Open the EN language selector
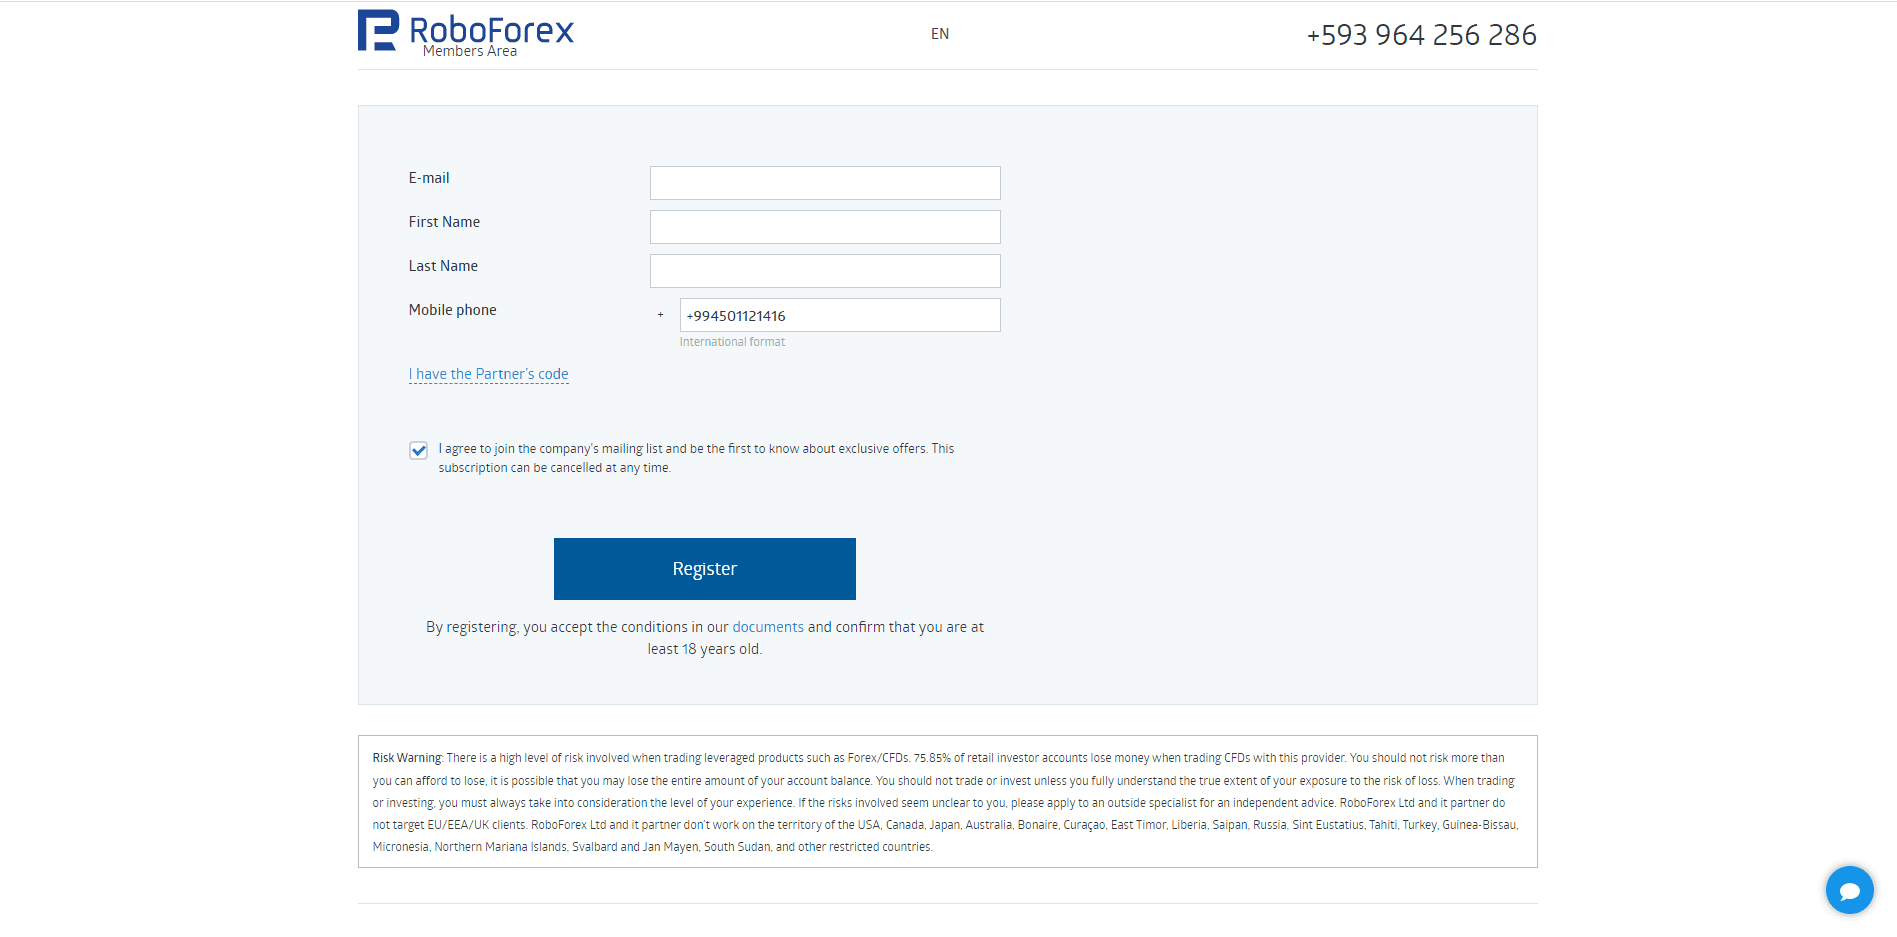 [939, 34]
